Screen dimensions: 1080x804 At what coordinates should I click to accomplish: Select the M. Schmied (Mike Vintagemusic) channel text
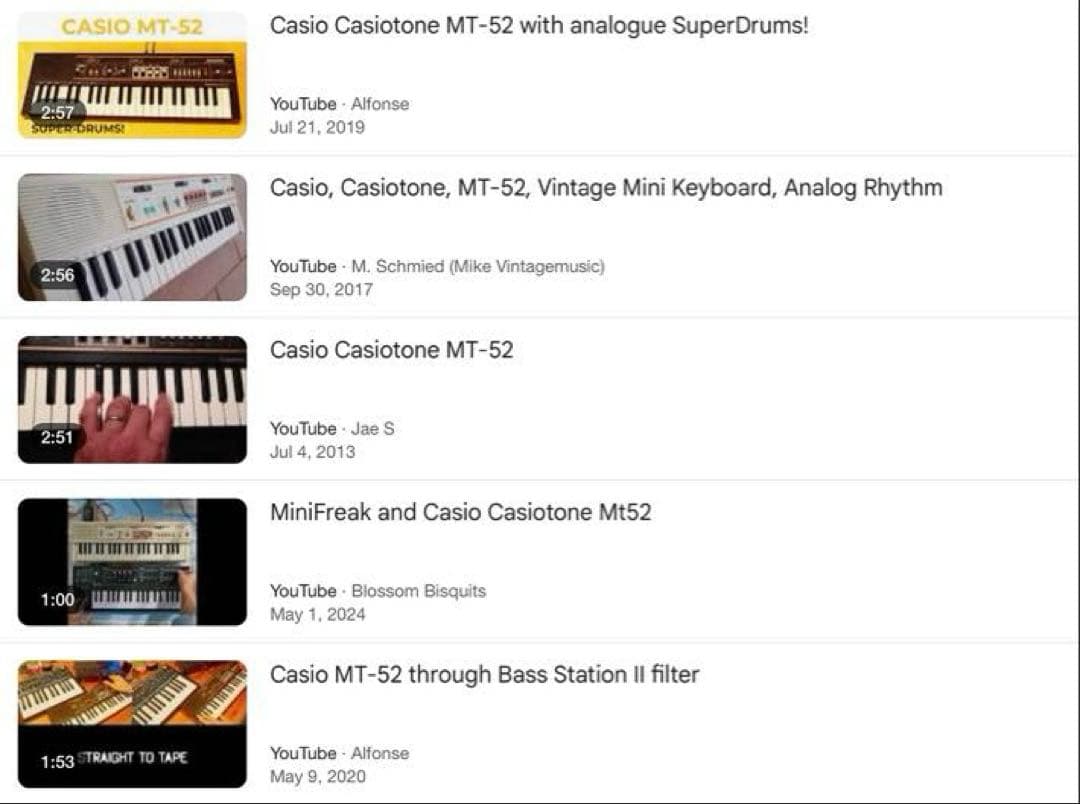pos(478,266)
